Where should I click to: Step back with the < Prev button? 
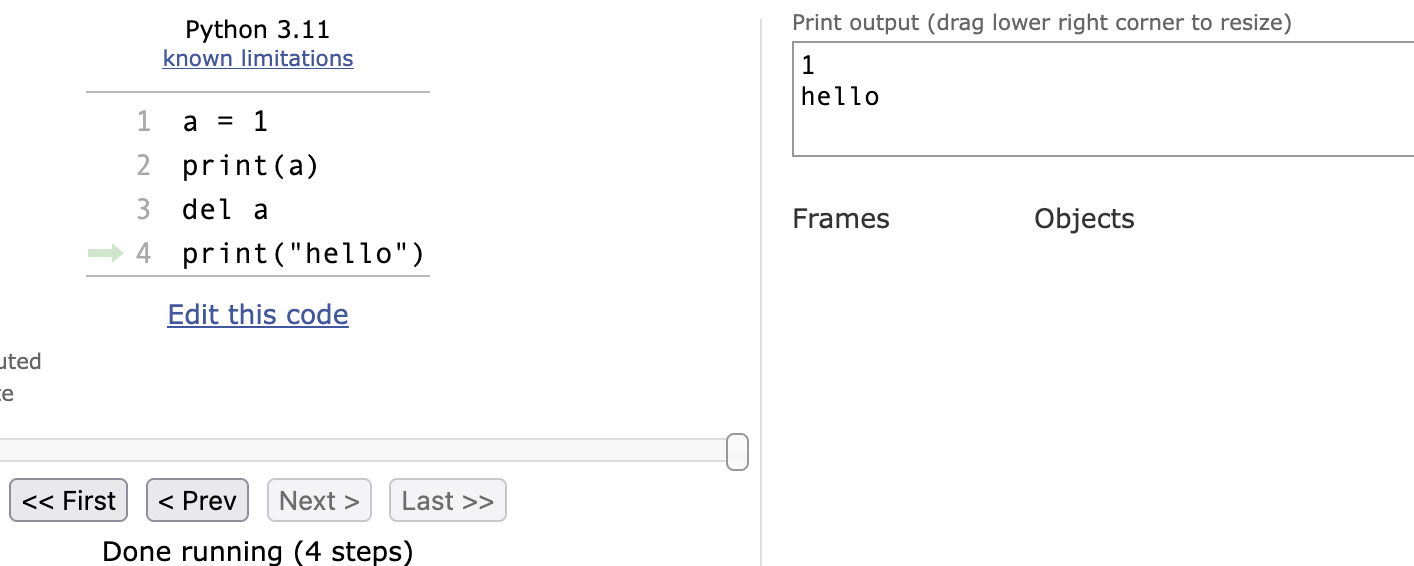tap(197, 501)
